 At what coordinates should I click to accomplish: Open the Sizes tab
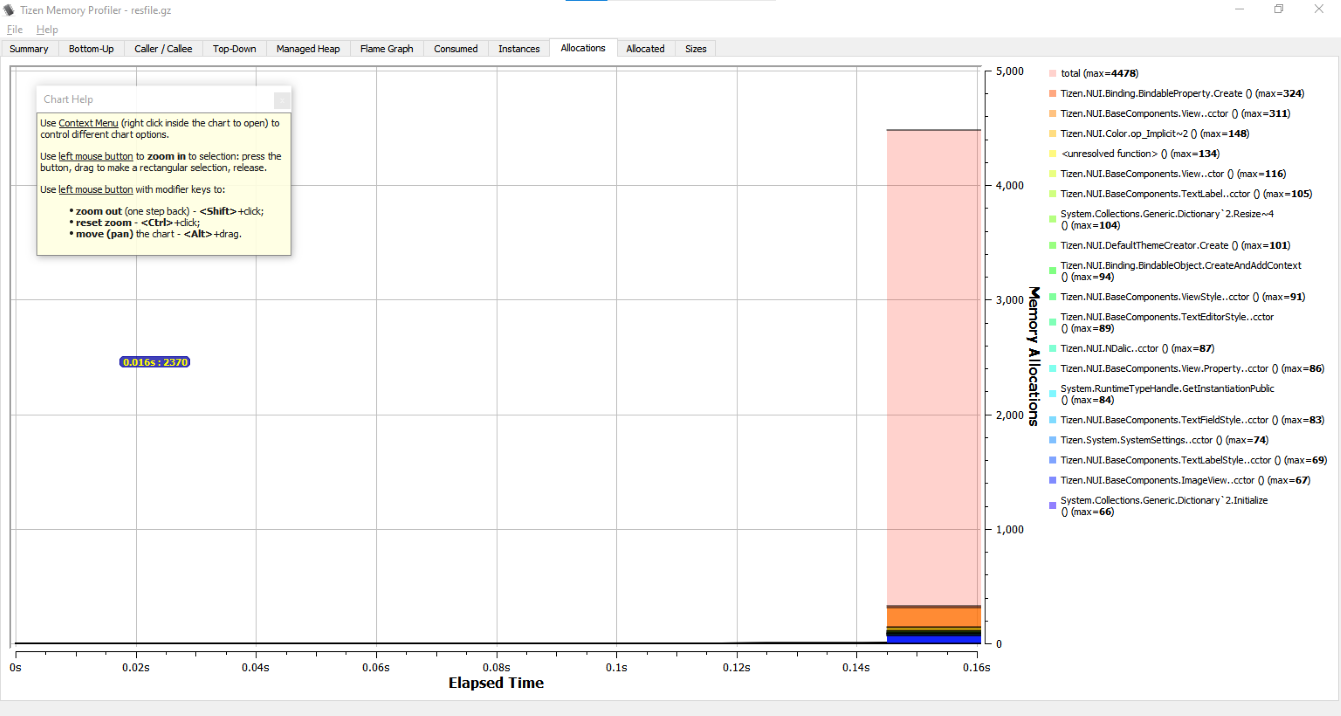click(x=695, y=47)
